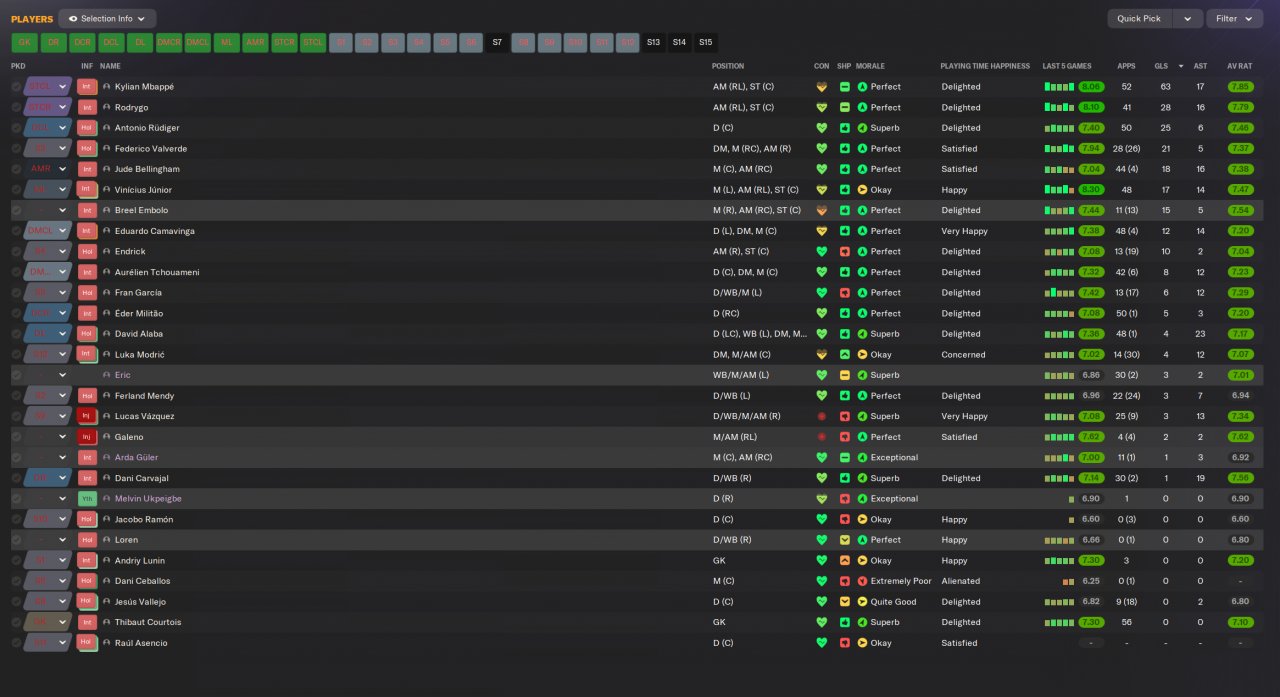Viewport: 1280px width, 697px height.
Task: Toggle the picked checkmark for Rodrygo
Action: [x=16, y=107]
